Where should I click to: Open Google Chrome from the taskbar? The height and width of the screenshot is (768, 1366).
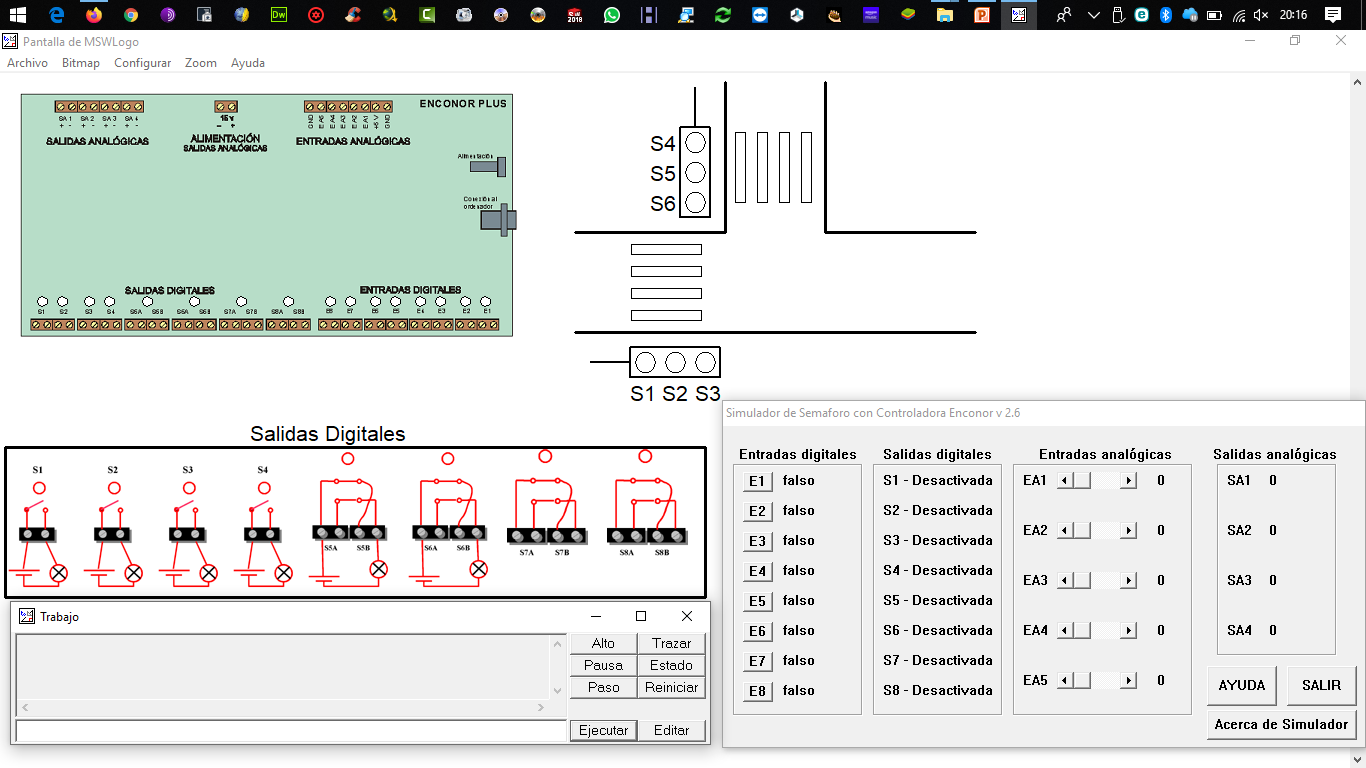[x=131, y=15]
